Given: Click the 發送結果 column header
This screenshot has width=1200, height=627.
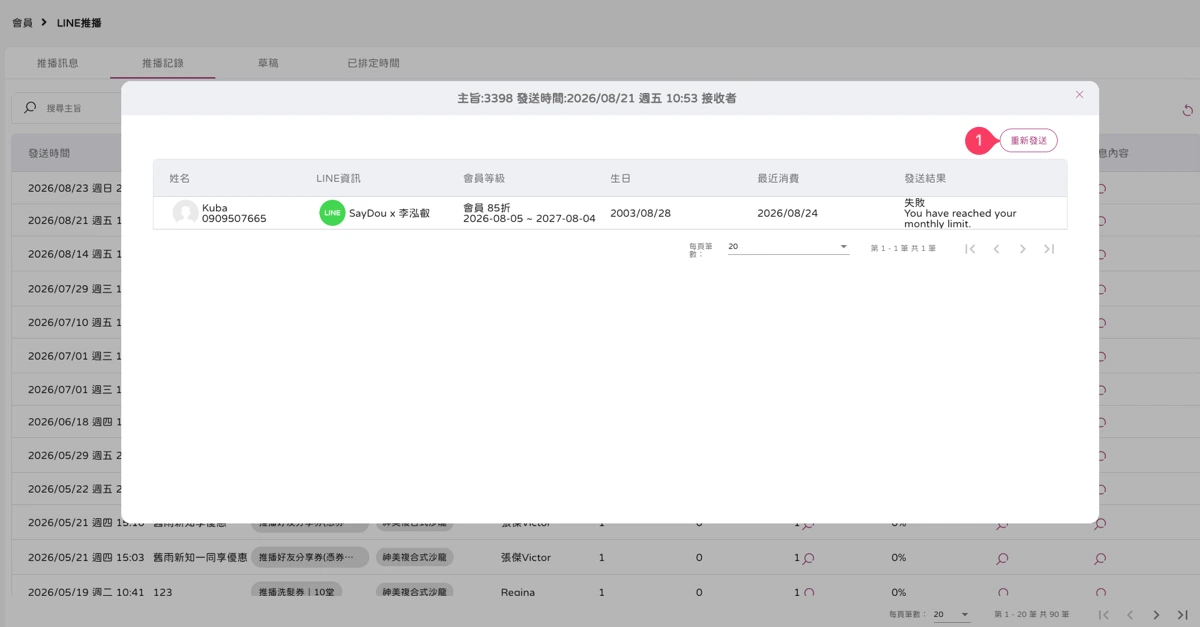Looking at the screenshot, I should pos(925,178).
